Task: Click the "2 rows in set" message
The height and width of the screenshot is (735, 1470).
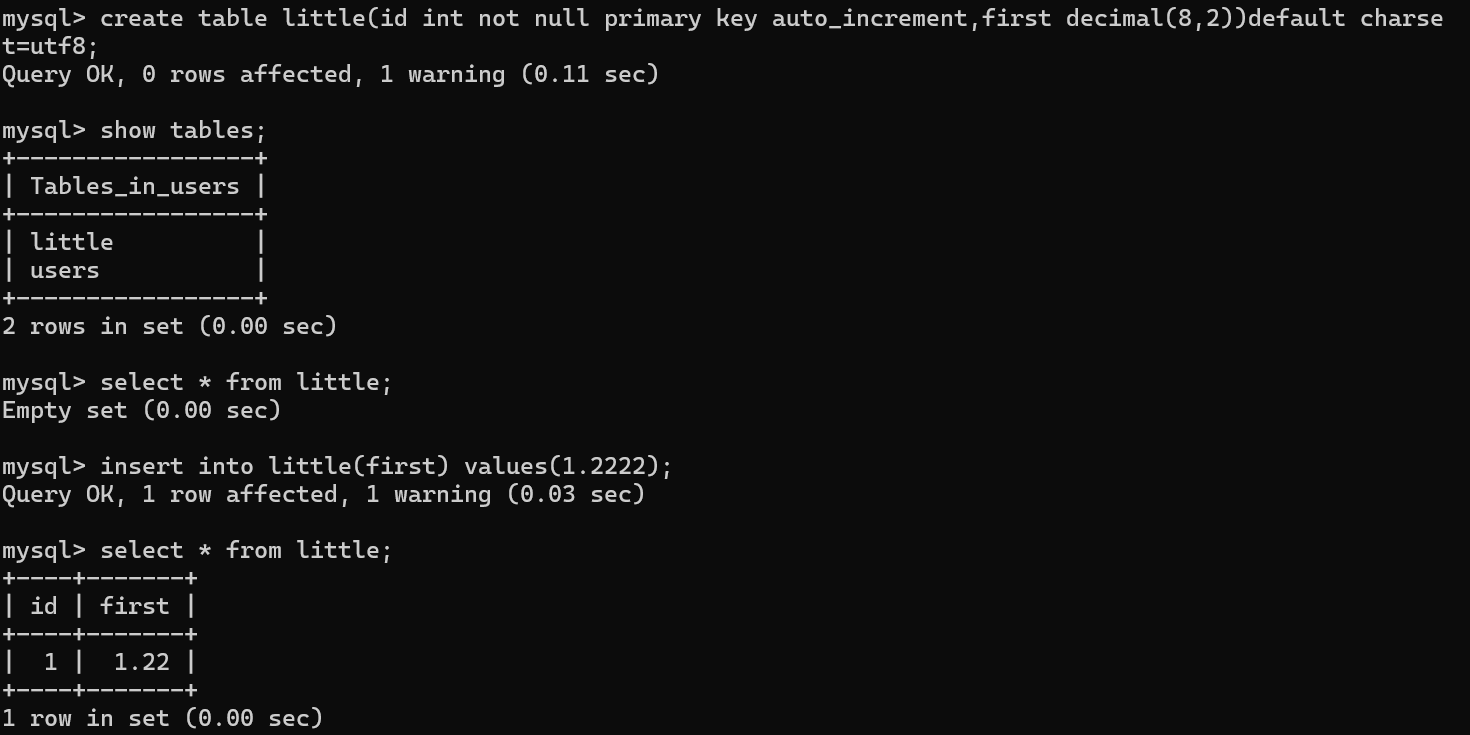Action: point(93,326)
